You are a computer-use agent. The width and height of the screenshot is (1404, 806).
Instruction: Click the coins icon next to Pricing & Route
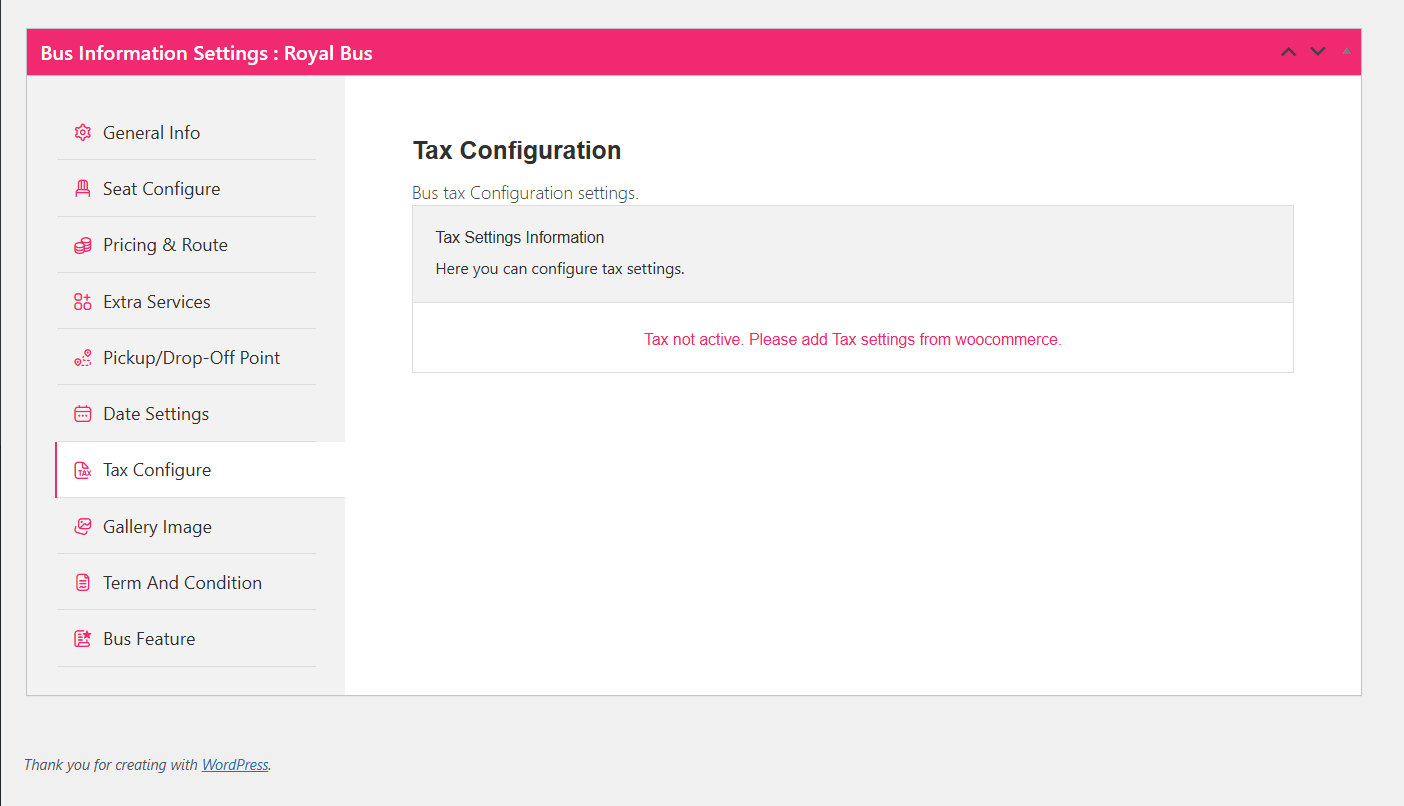pyautogui.click(x=83, y=245)
